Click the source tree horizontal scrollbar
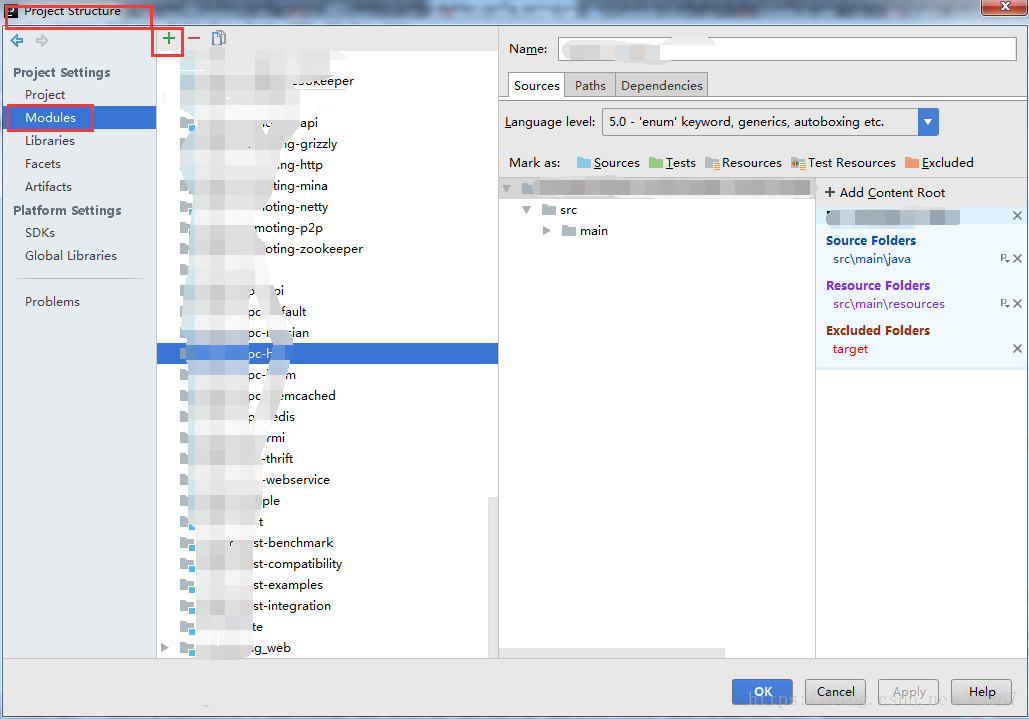This screenshot has height=719, width=1029. 612,653
